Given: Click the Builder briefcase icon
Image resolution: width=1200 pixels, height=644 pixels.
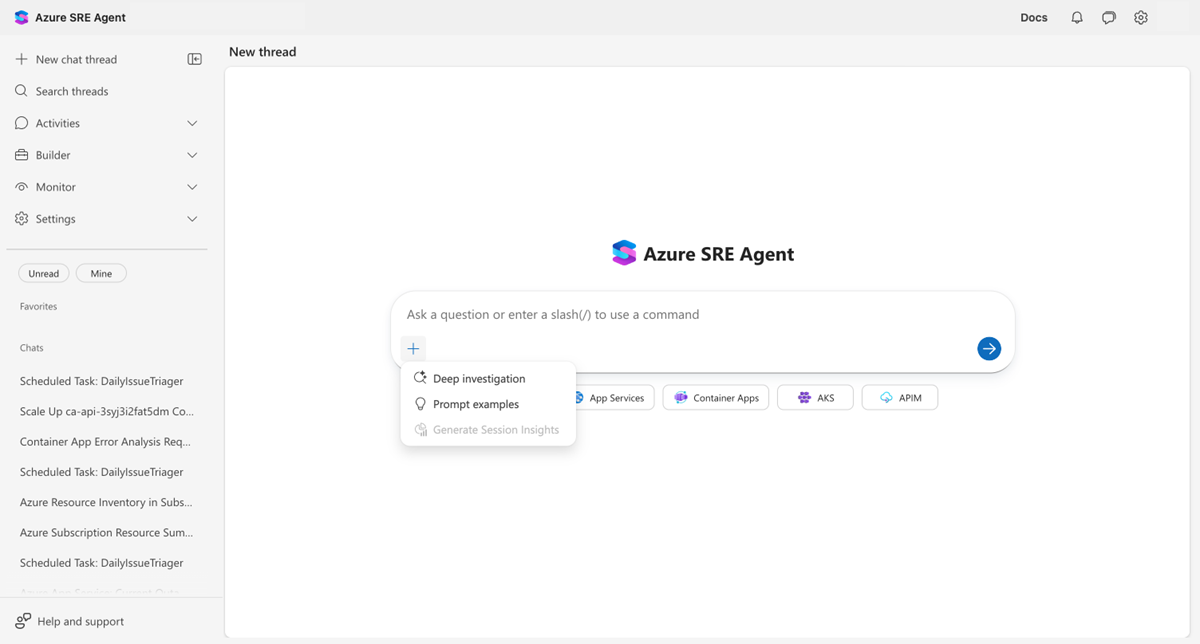Looking at the screenshot, I should pyautogui.click(x=22, y=155).
